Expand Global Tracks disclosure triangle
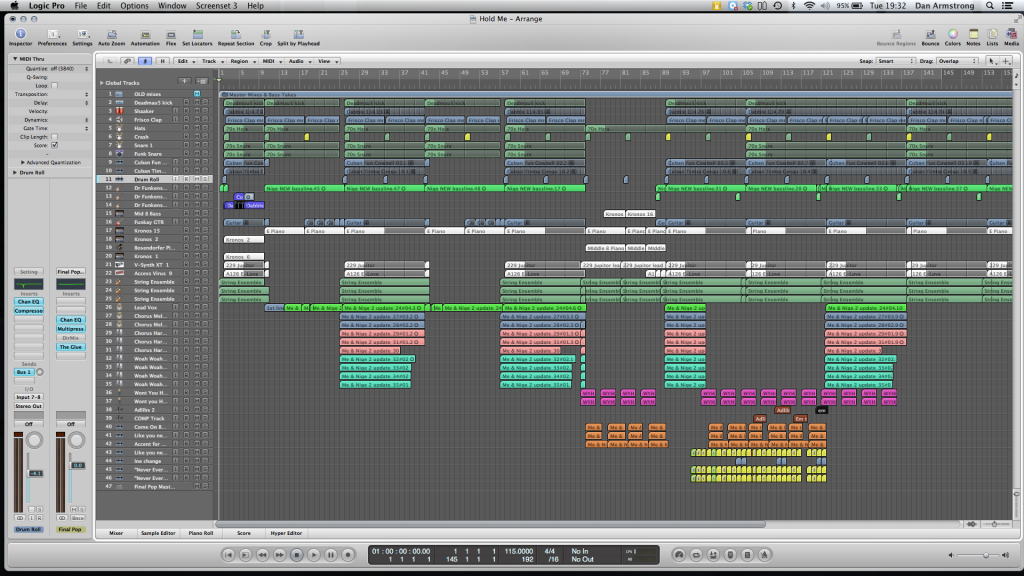The image size is (1024, 576). click(101, 83)
